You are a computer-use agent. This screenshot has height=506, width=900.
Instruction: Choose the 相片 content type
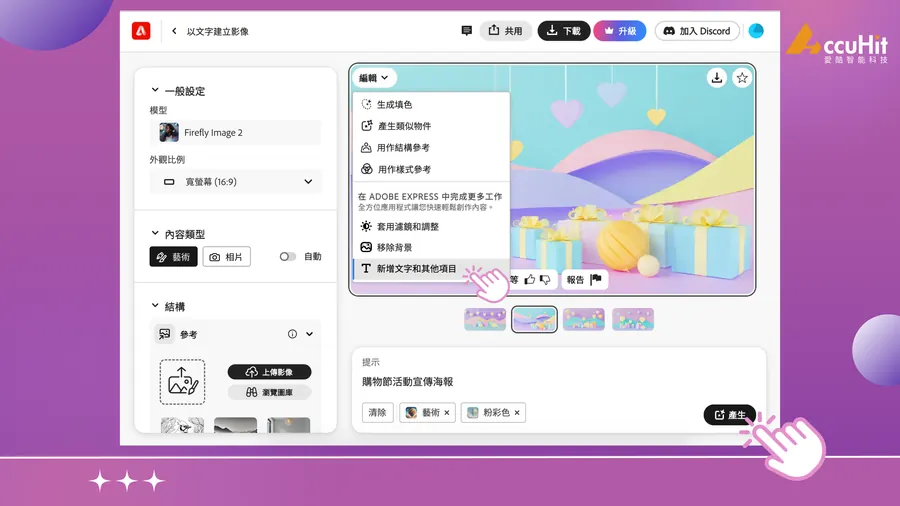[226, 256]
